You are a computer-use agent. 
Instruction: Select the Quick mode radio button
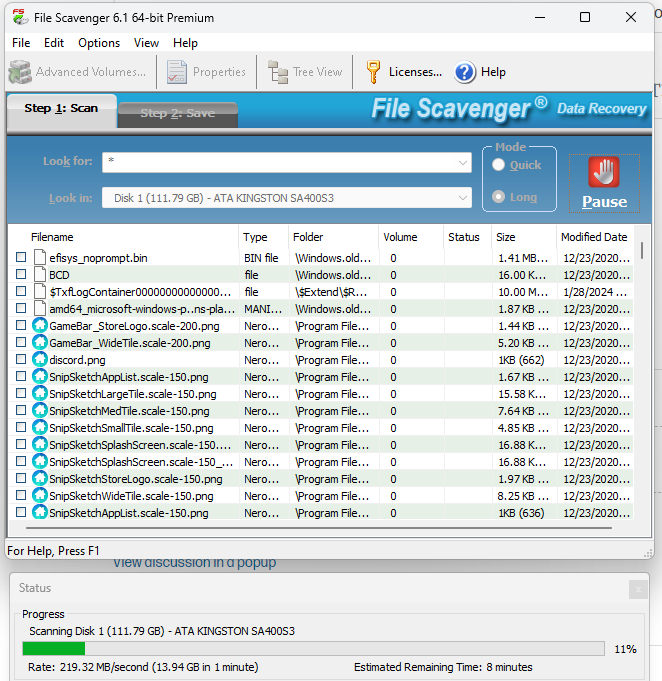coord(498,165)
